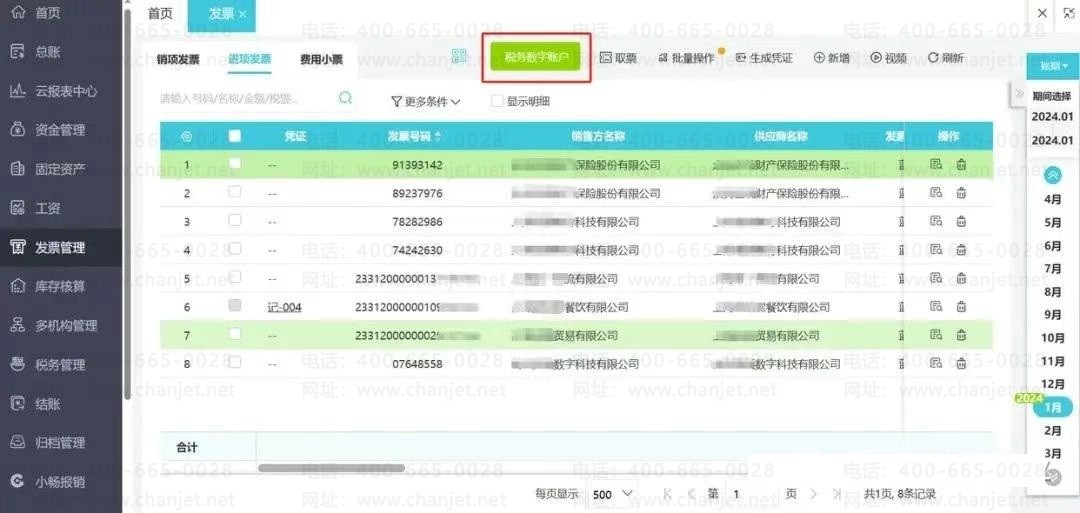Open 多机构管理 in sidebar
1080x513 pixels.
(65, 326)
